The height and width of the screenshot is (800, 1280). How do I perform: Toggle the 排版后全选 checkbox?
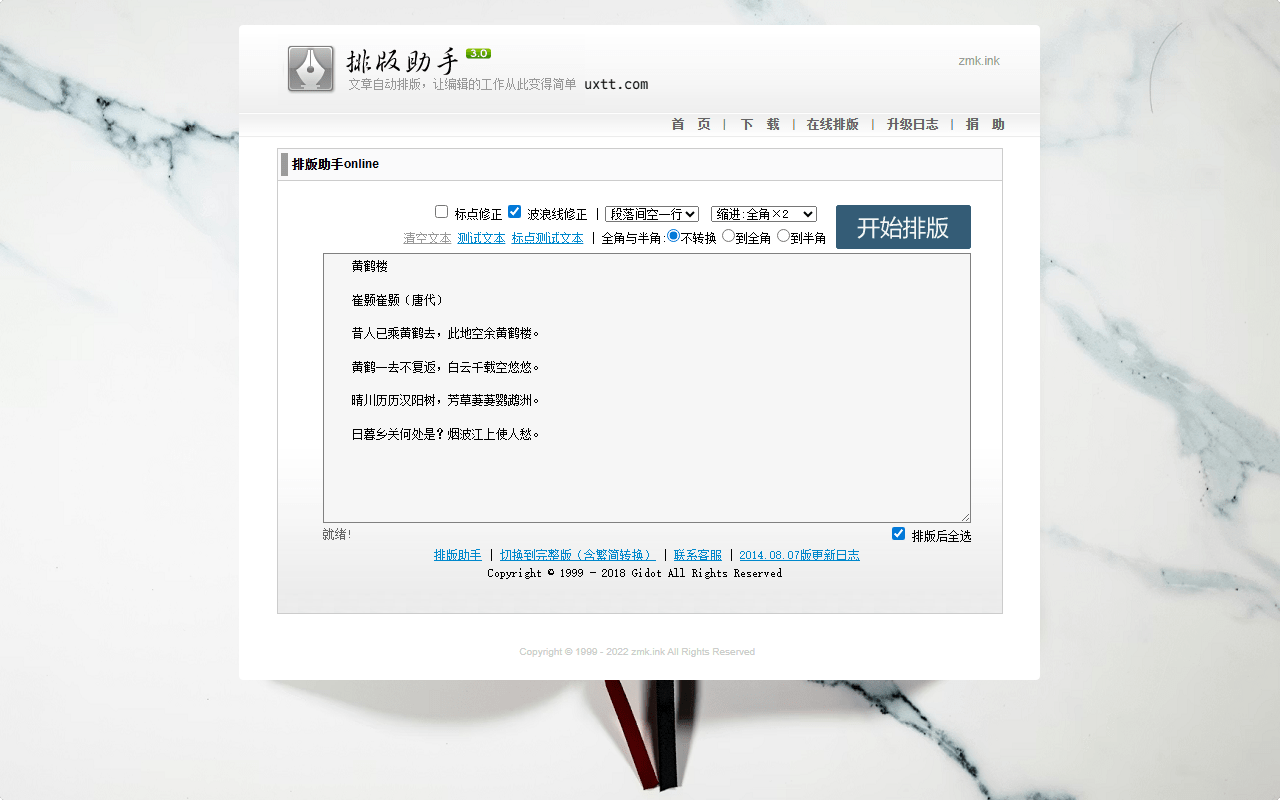pyautogui.click(x=898, y=534)
